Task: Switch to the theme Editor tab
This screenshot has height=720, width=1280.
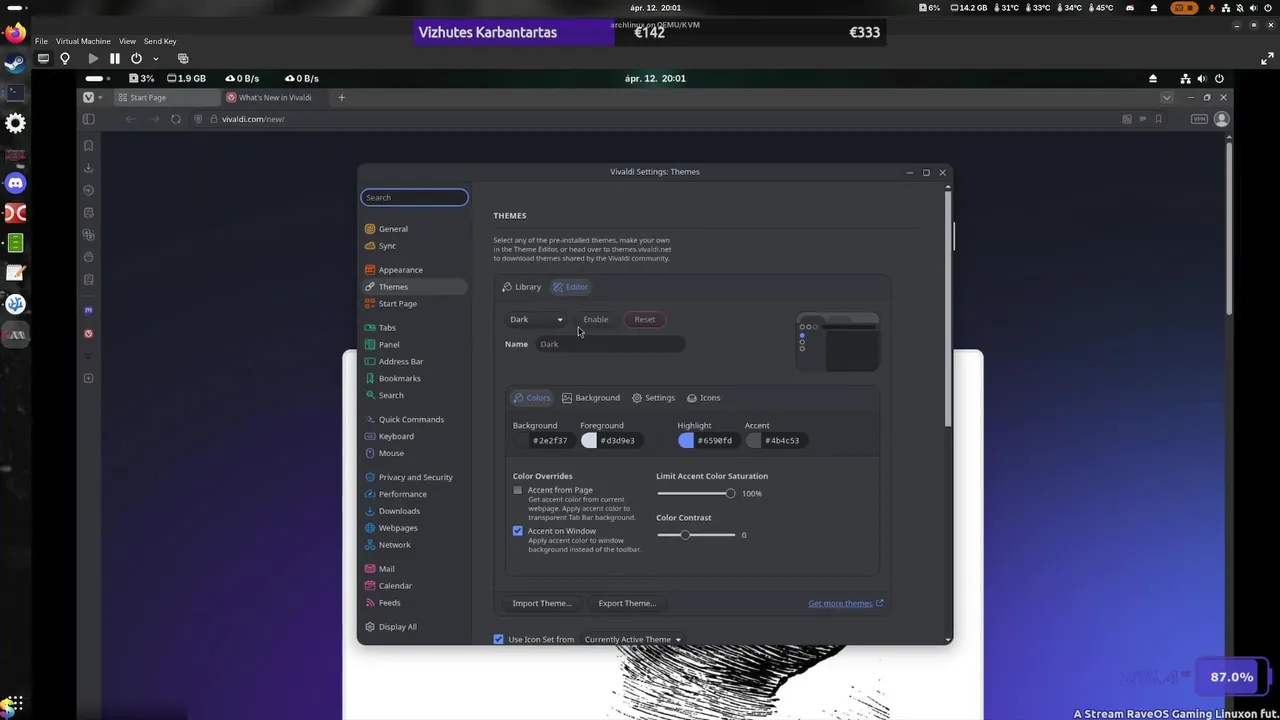Action: coord(571,287)
